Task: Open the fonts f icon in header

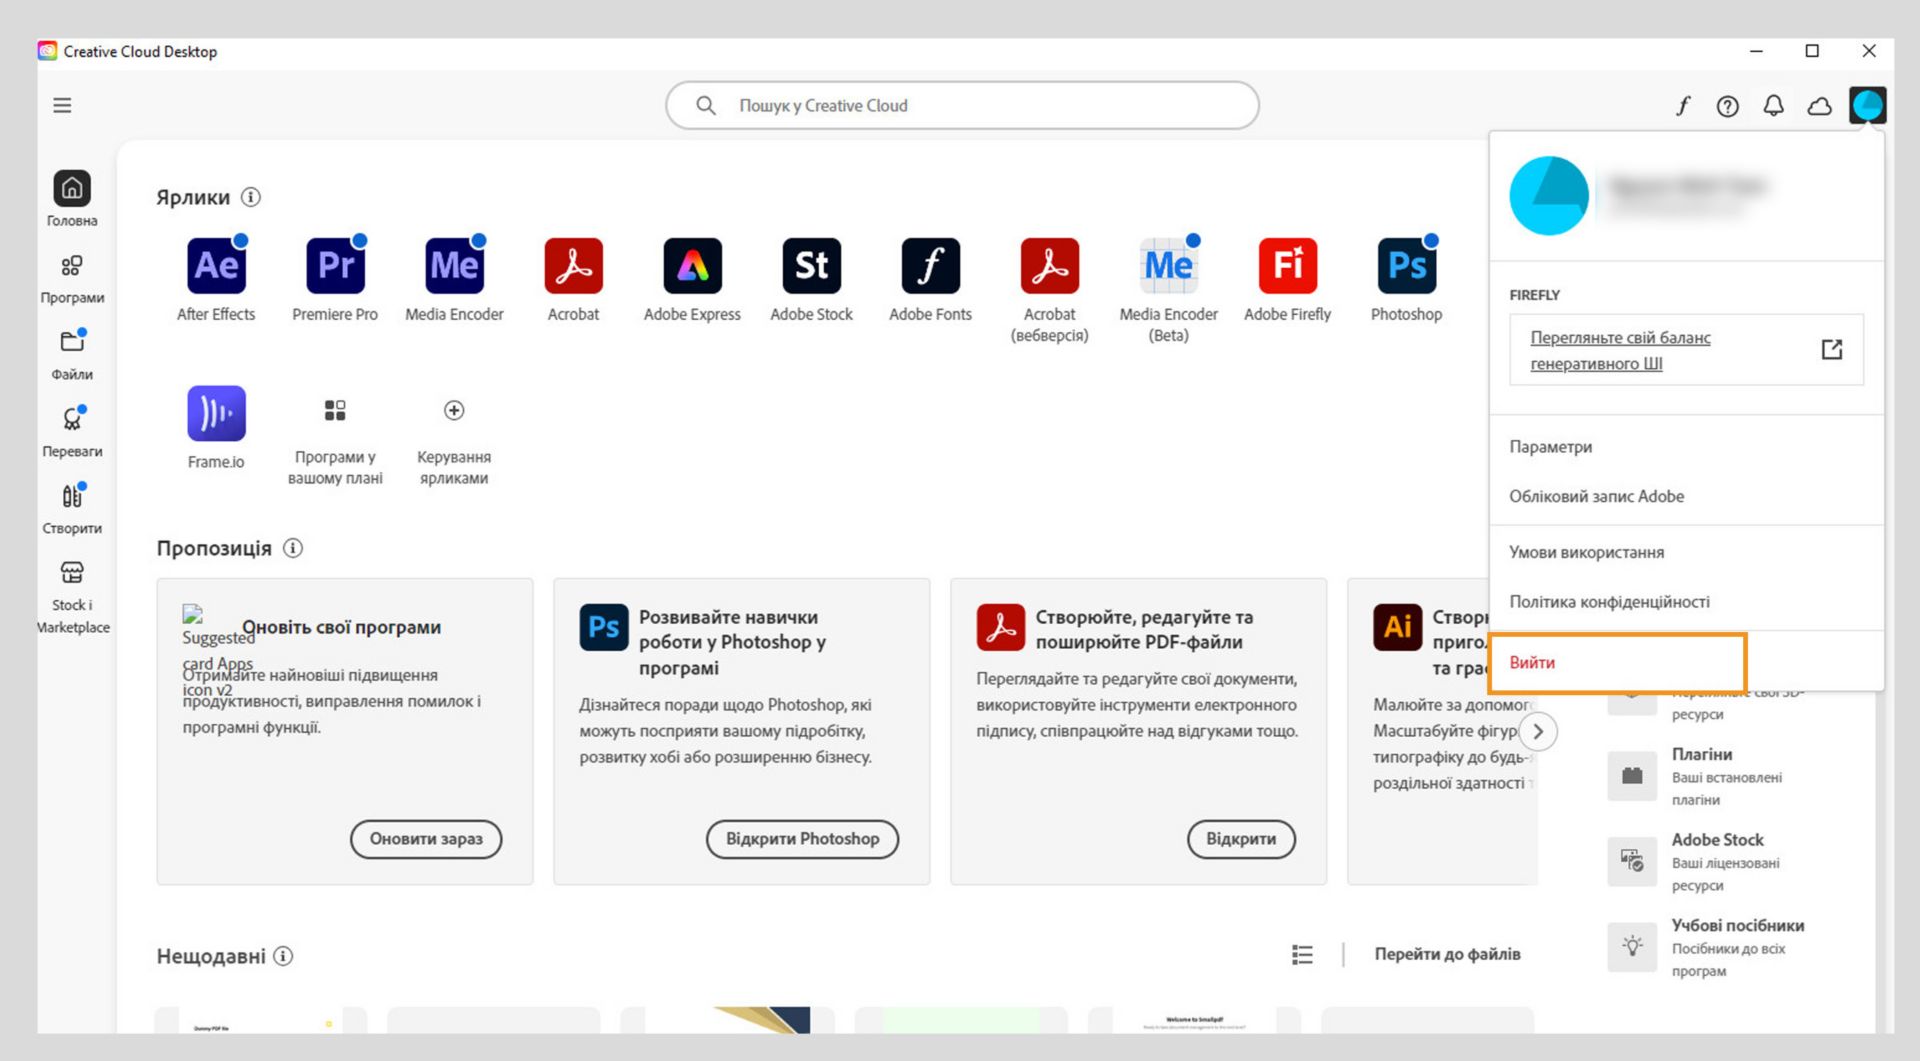Action: 1683,106
